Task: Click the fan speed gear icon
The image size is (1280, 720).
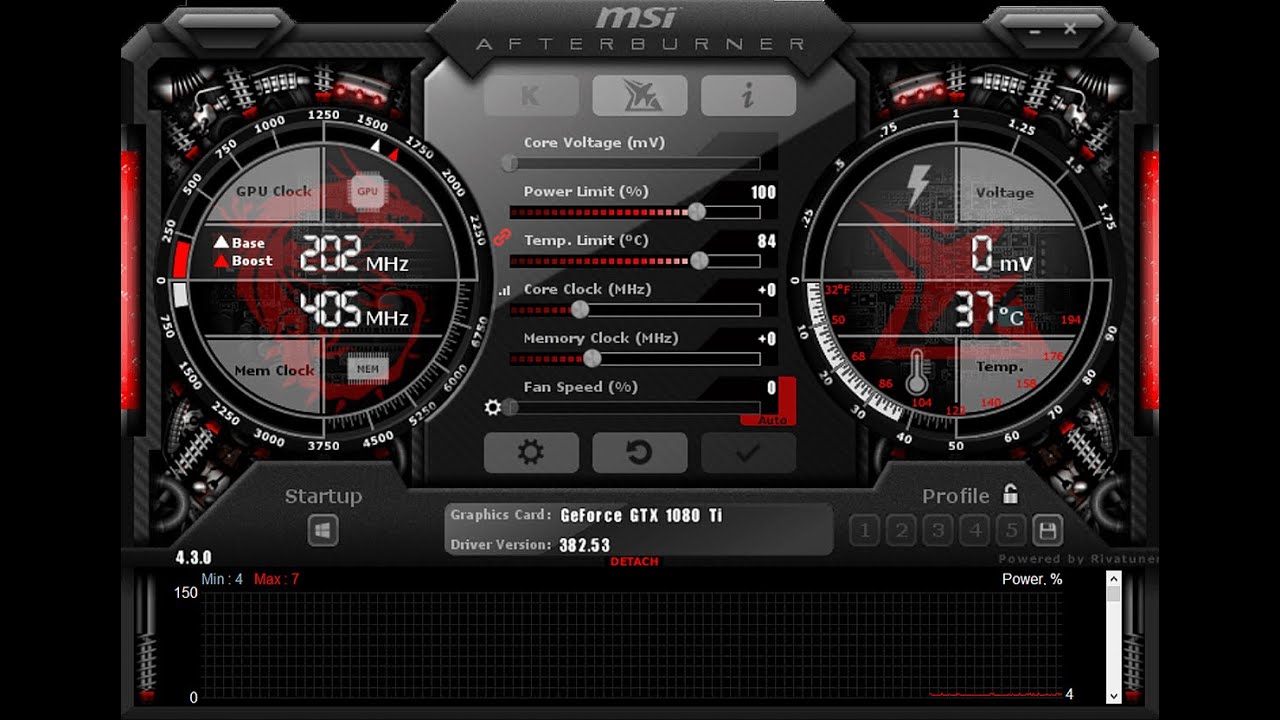Action: coord(492,407)
